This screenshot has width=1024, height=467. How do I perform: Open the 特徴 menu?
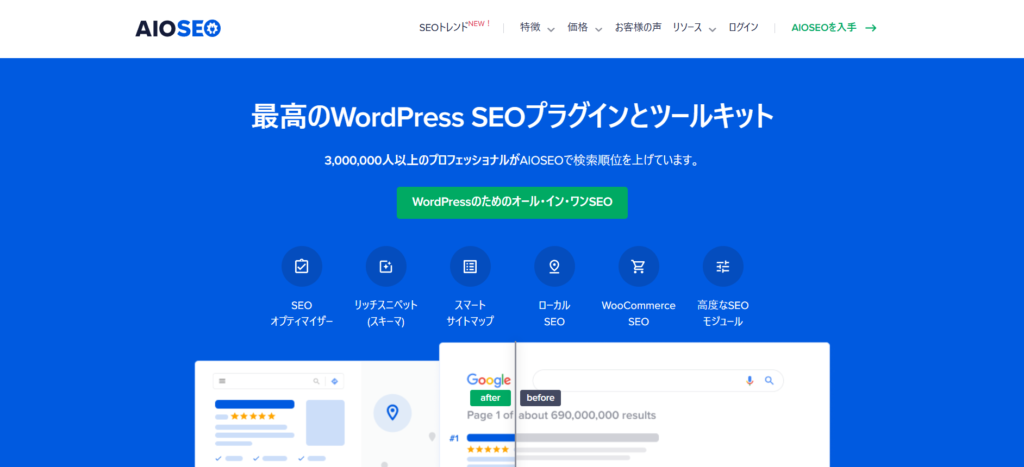point(530,27)
